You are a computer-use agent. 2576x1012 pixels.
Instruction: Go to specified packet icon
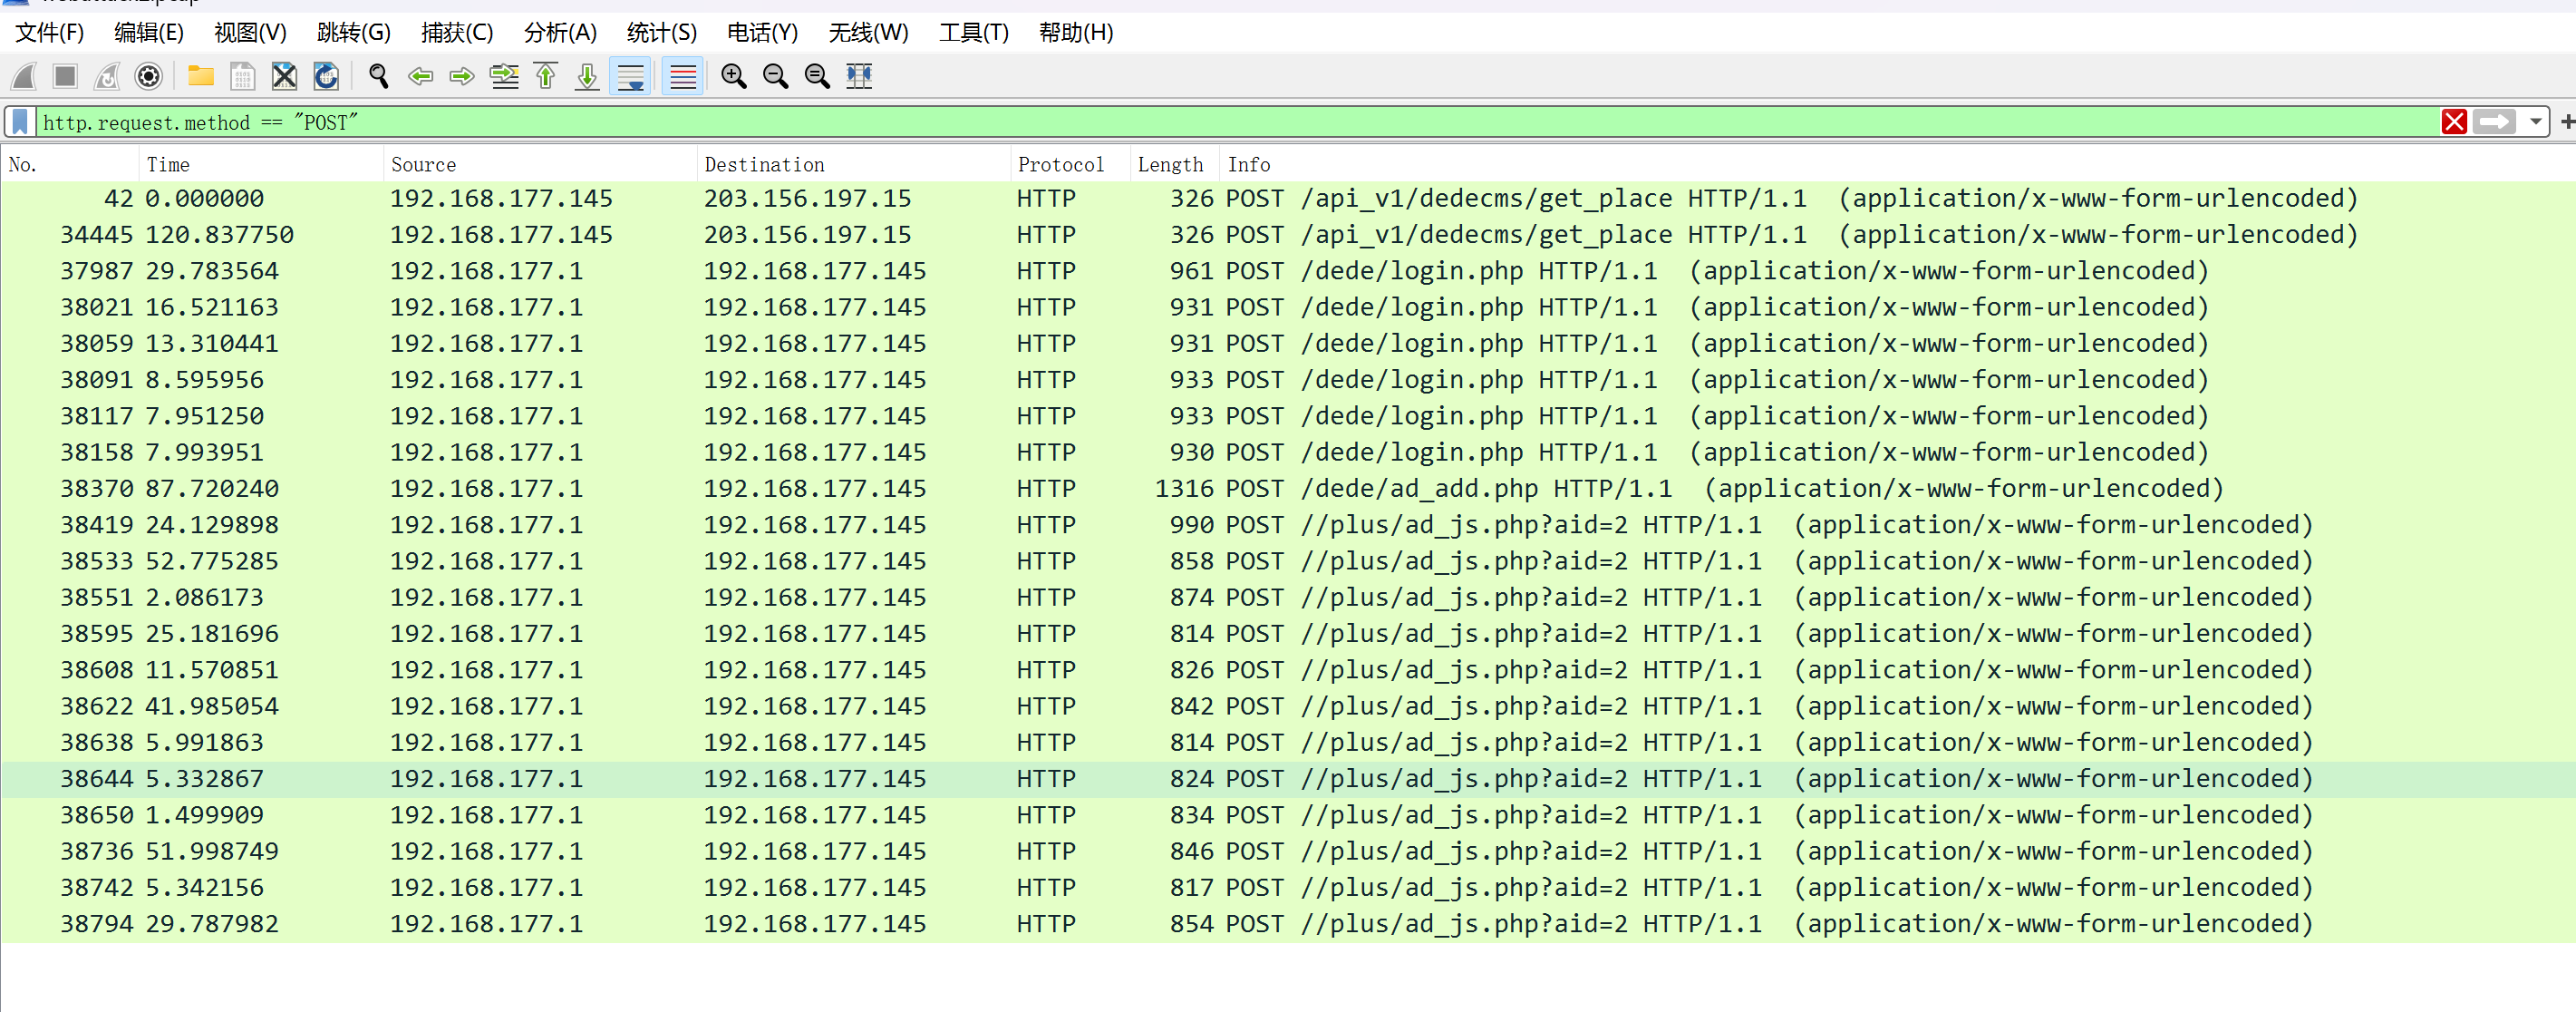[x=504, y=76]
